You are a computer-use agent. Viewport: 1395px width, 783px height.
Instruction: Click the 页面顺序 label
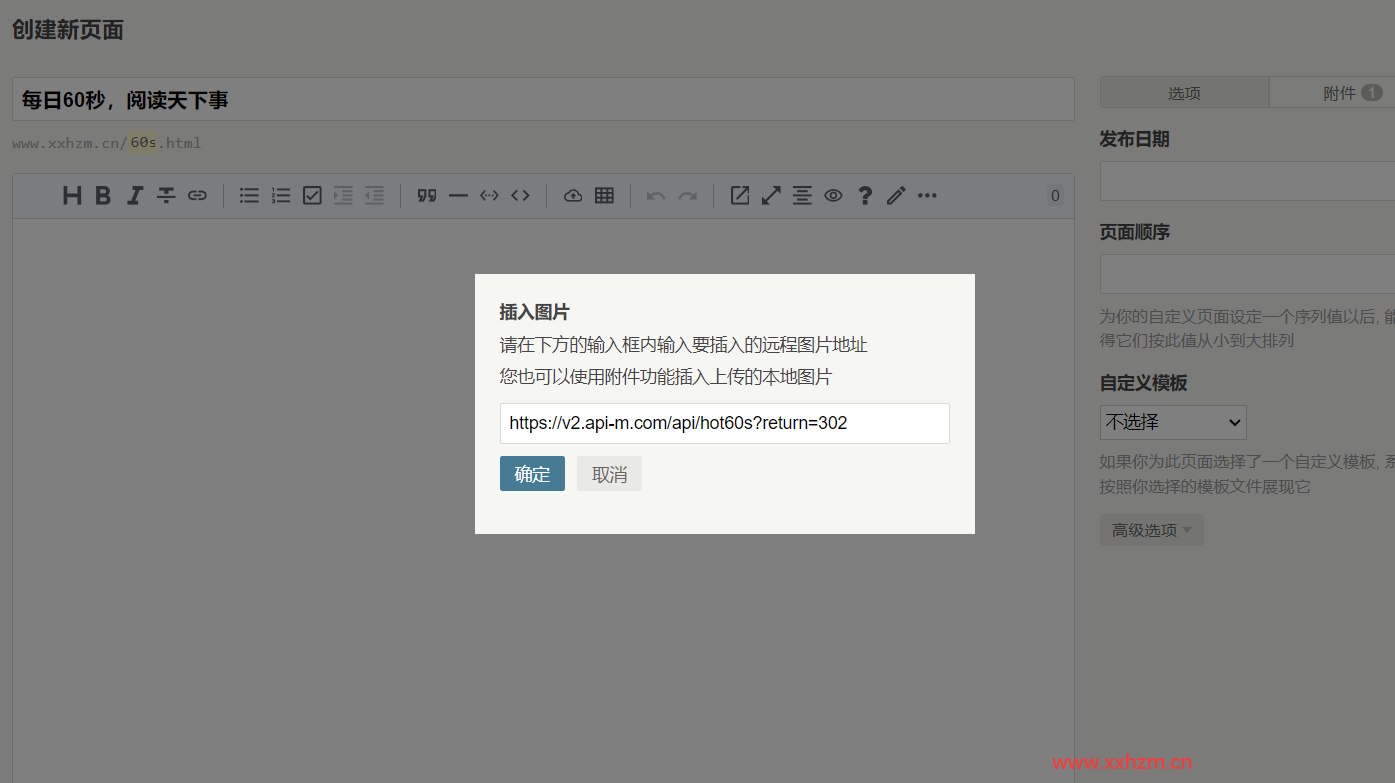pyautogui.click(x=1134, y=232)
